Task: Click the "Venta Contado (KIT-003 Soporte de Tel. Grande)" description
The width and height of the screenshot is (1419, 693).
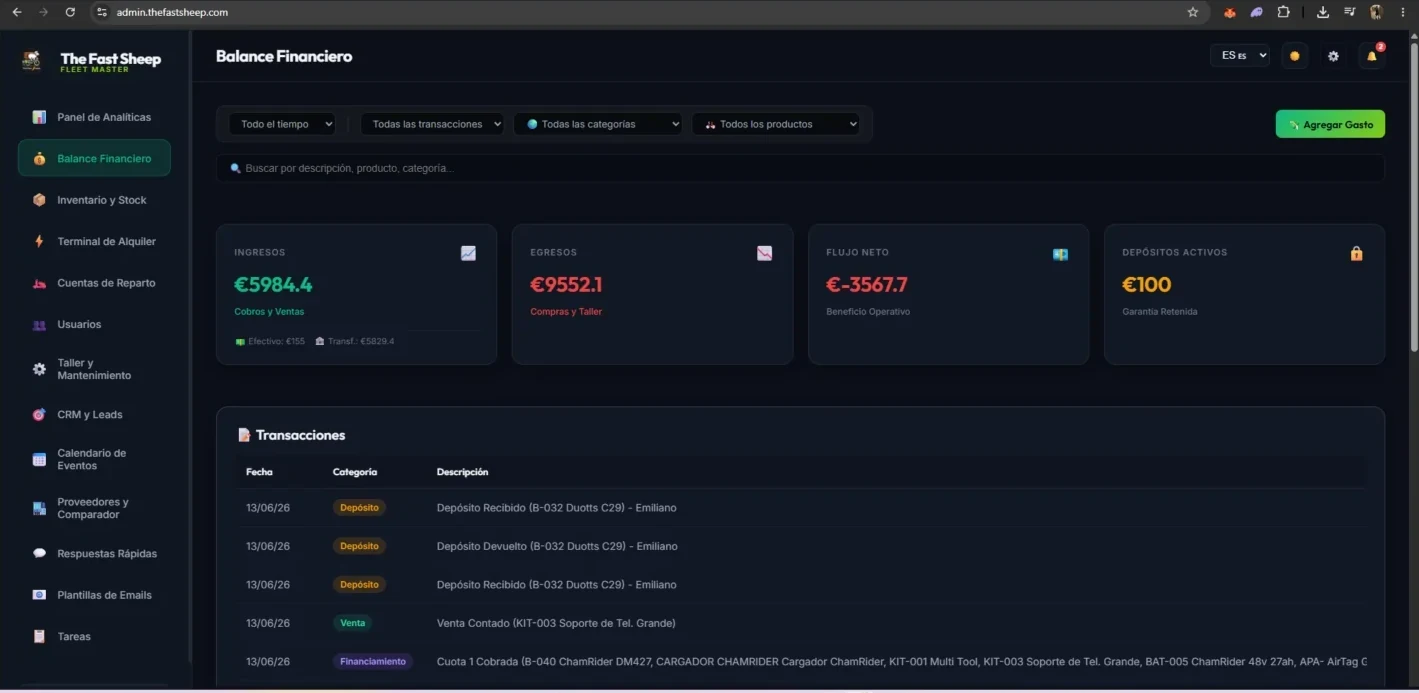Action: click(556, 623)
